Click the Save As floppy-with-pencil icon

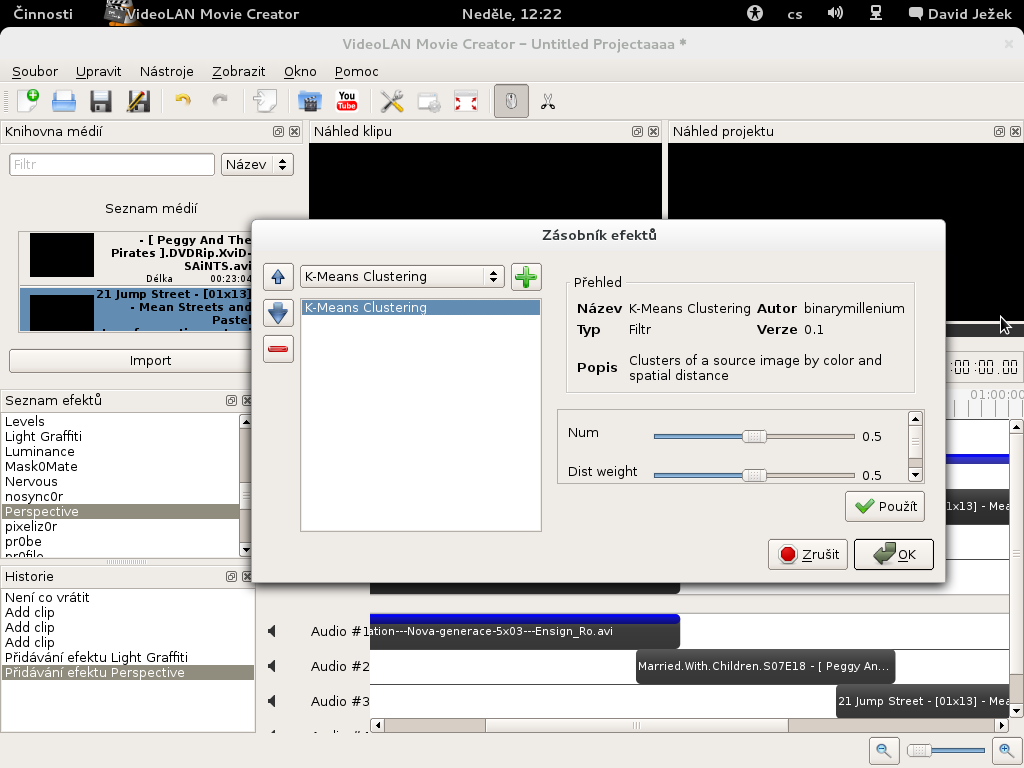click(138, 101)
